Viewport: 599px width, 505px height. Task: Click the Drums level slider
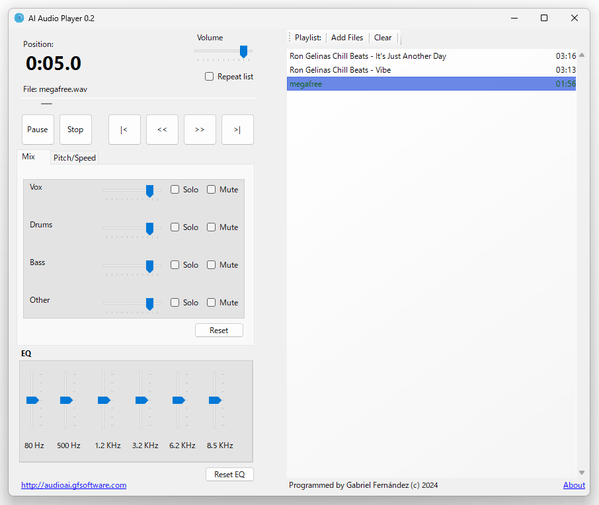point(150,229)
